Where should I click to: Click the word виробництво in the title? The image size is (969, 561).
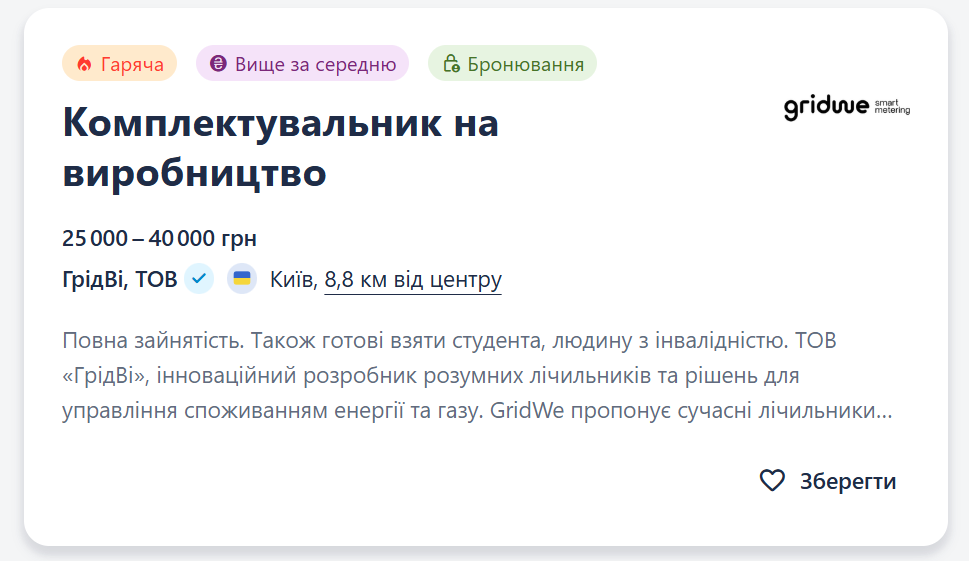pos(194,173)
